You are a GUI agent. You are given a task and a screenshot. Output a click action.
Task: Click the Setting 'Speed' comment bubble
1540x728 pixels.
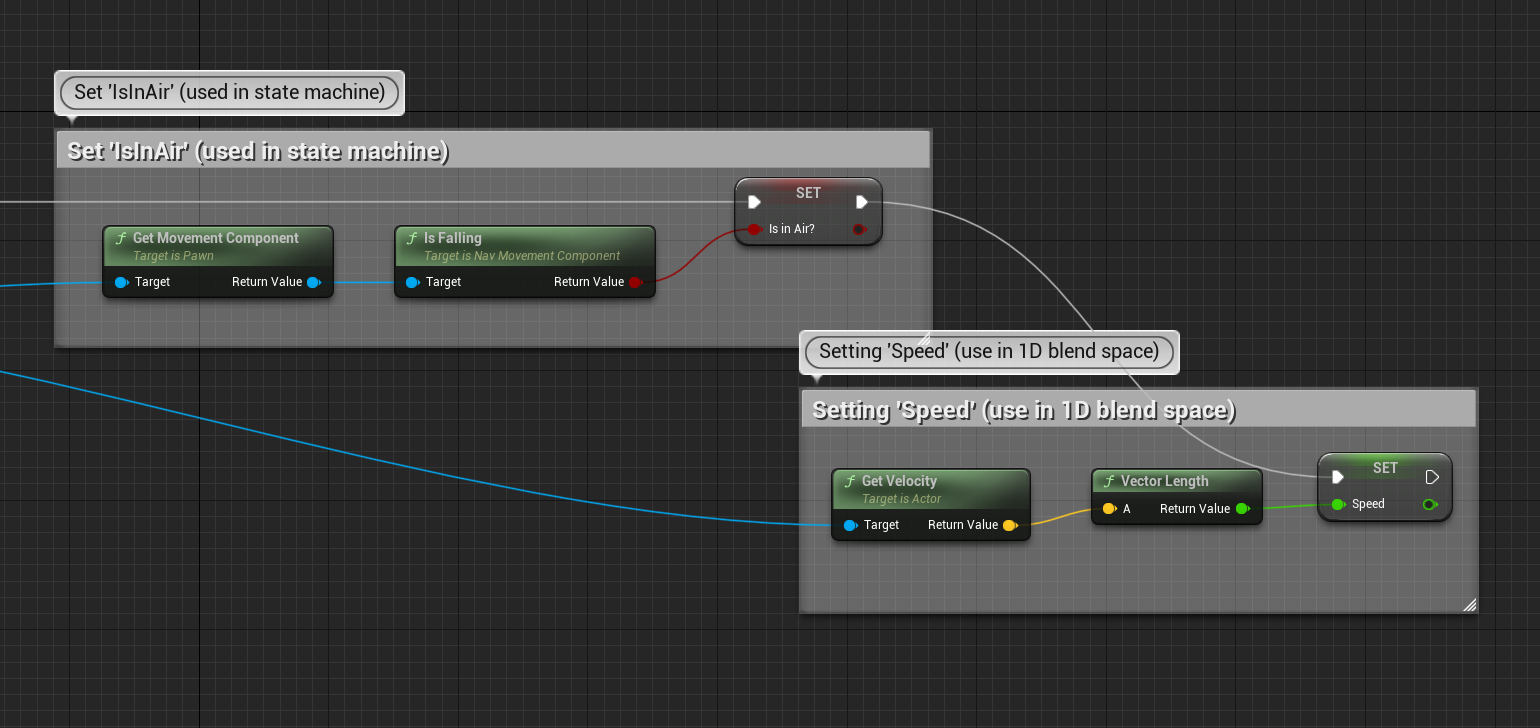point(988,351)
